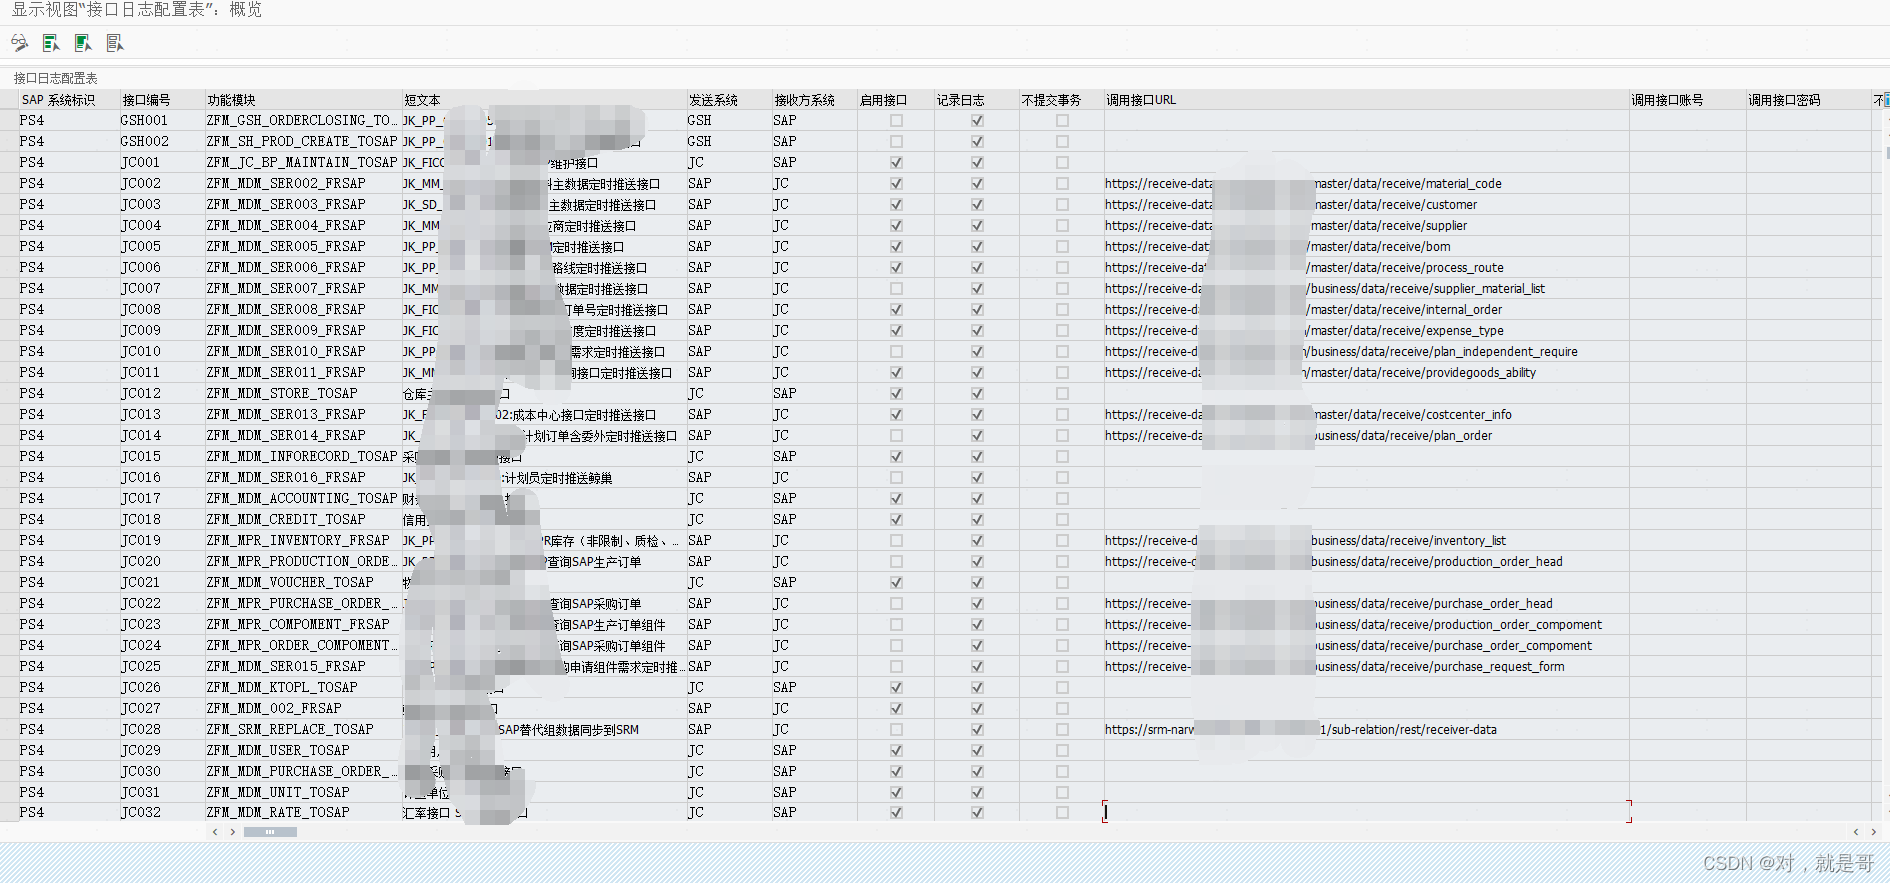Select the URL cell ending in receive/bom
The height and width of the screenshot is (883, 1890).
click(x=1366, y=246)
